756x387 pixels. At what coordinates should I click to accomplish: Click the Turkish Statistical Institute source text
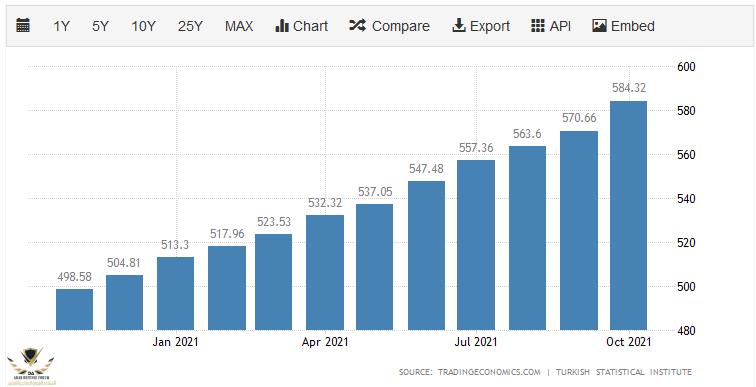click(624, 372)
